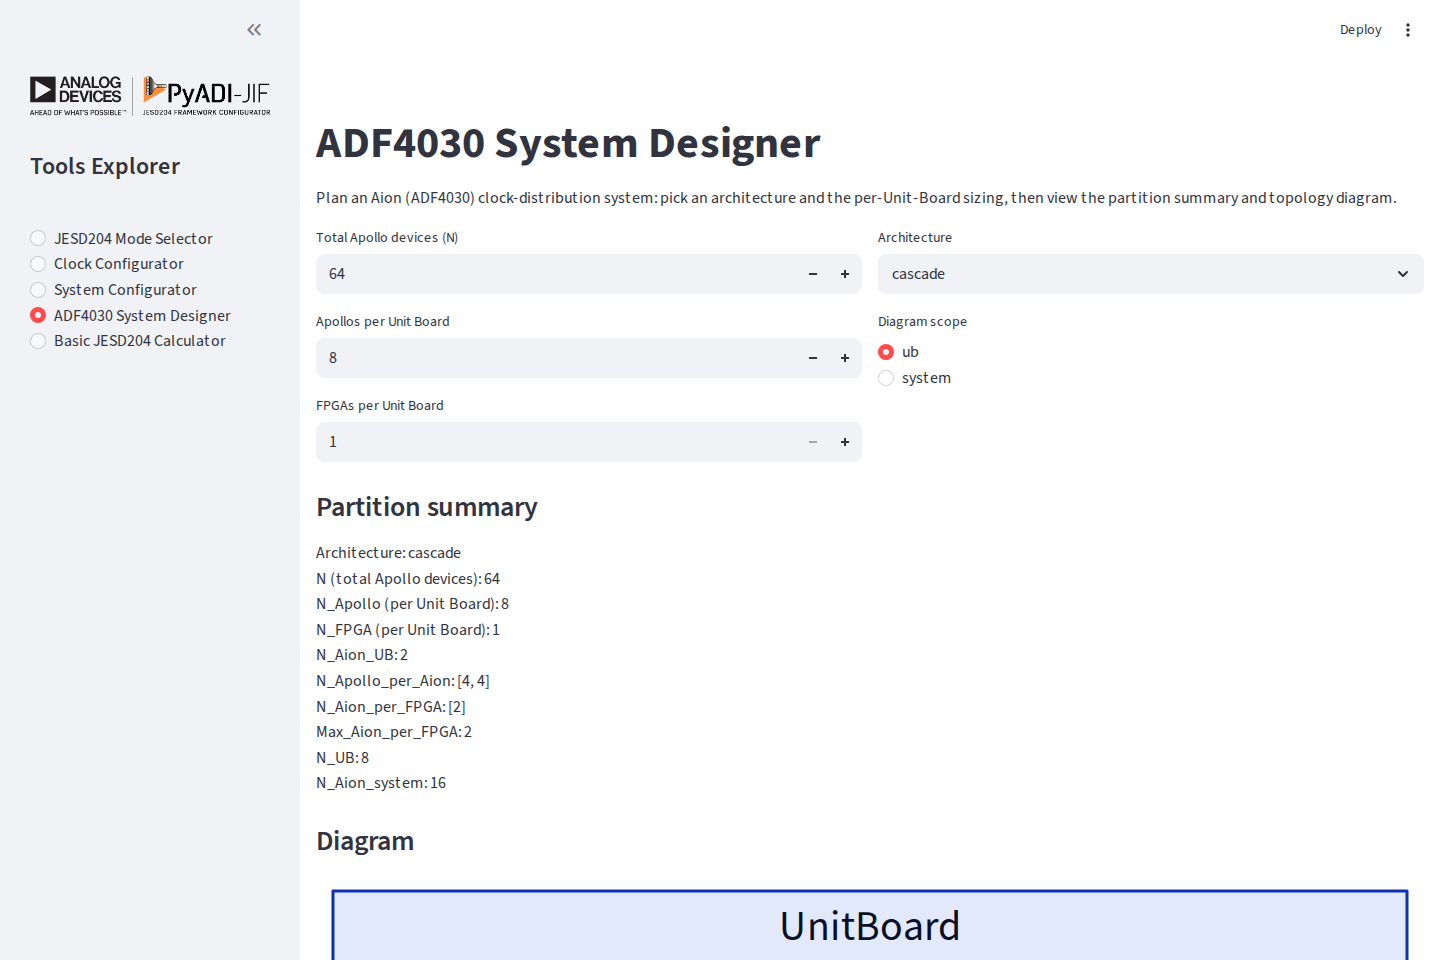
Task: Click 'Architecture: cascade' summary line
Action: coord(389,553)
